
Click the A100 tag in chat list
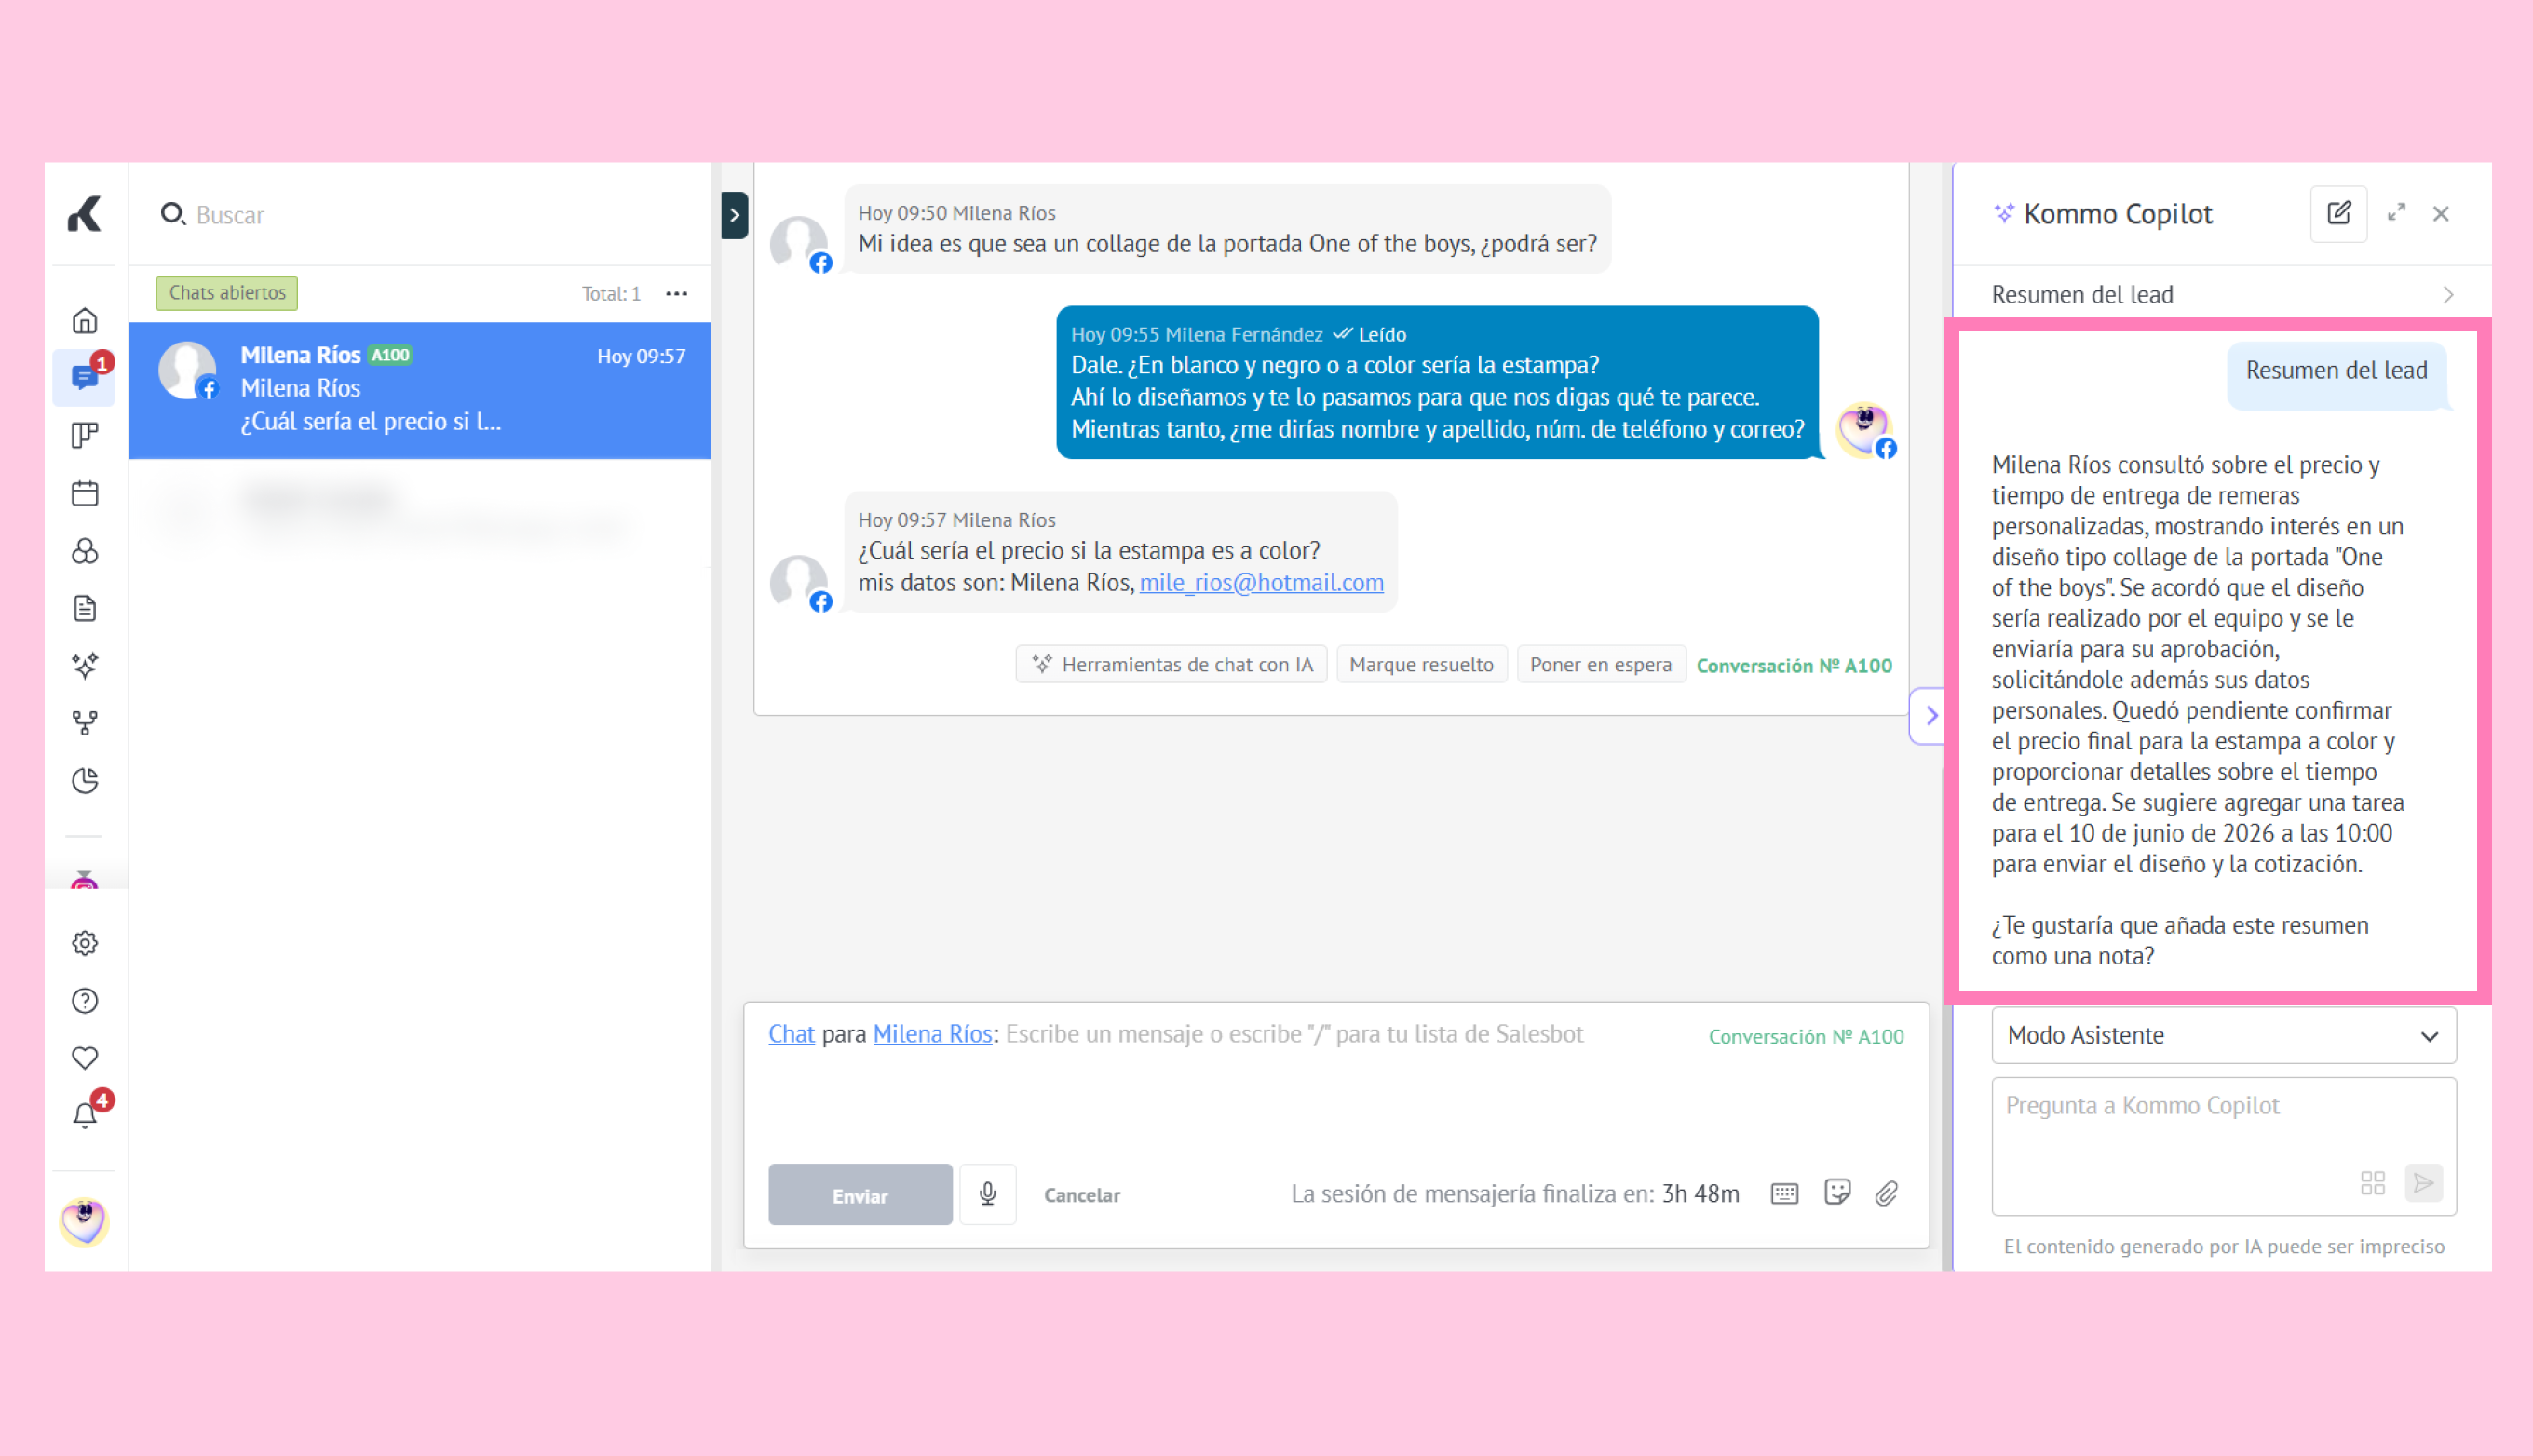(391, 355)
